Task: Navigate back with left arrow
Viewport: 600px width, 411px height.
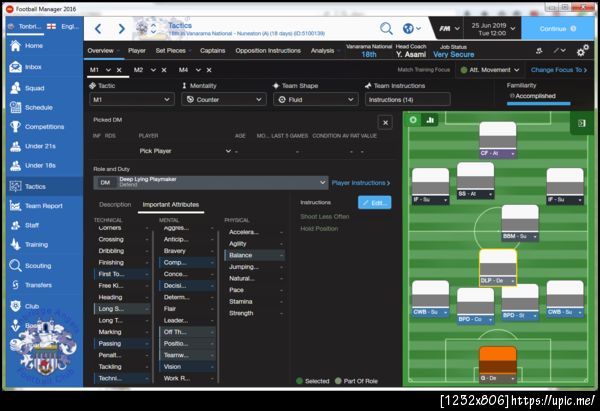Action: (x=98, y=29)
